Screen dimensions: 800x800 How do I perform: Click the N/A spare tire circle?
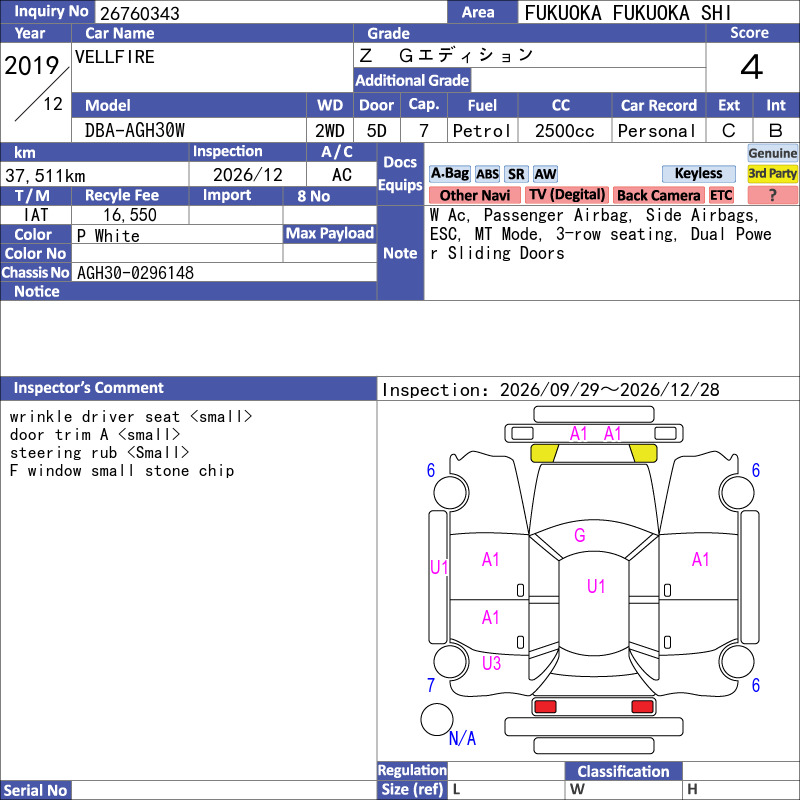pos(437,719)
